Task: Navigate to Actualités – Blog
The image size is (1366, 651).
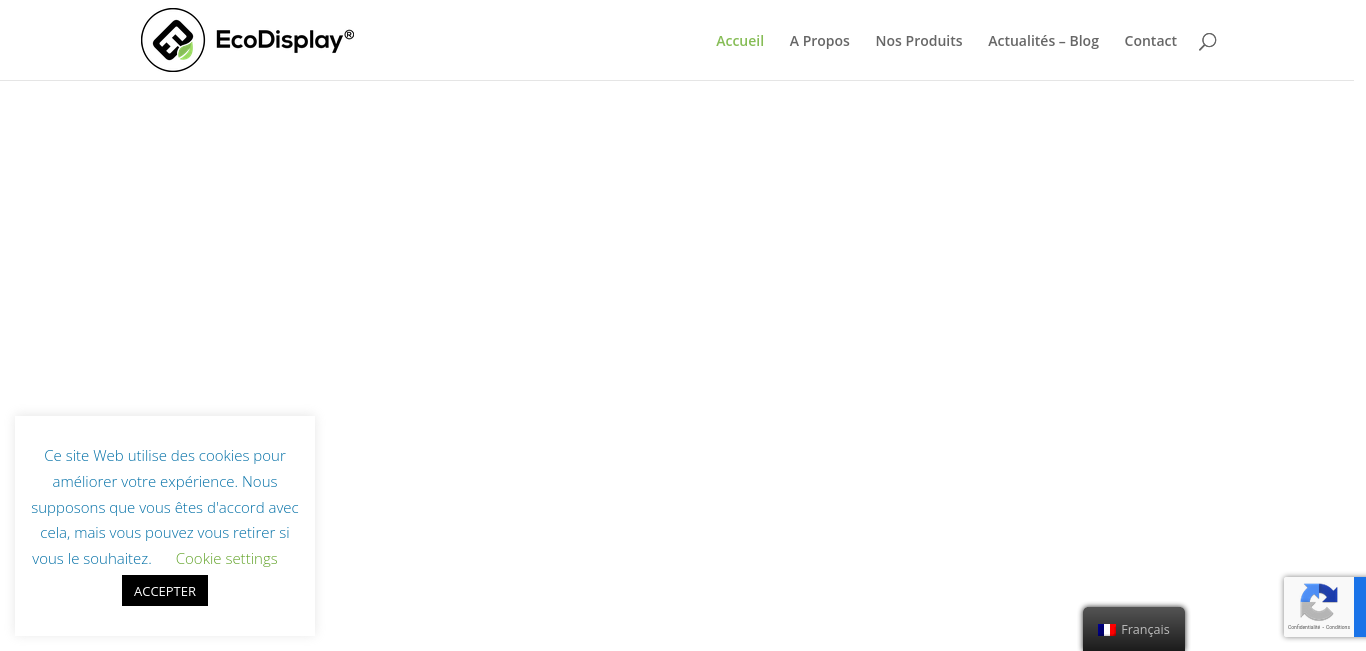Action: 1043,41
